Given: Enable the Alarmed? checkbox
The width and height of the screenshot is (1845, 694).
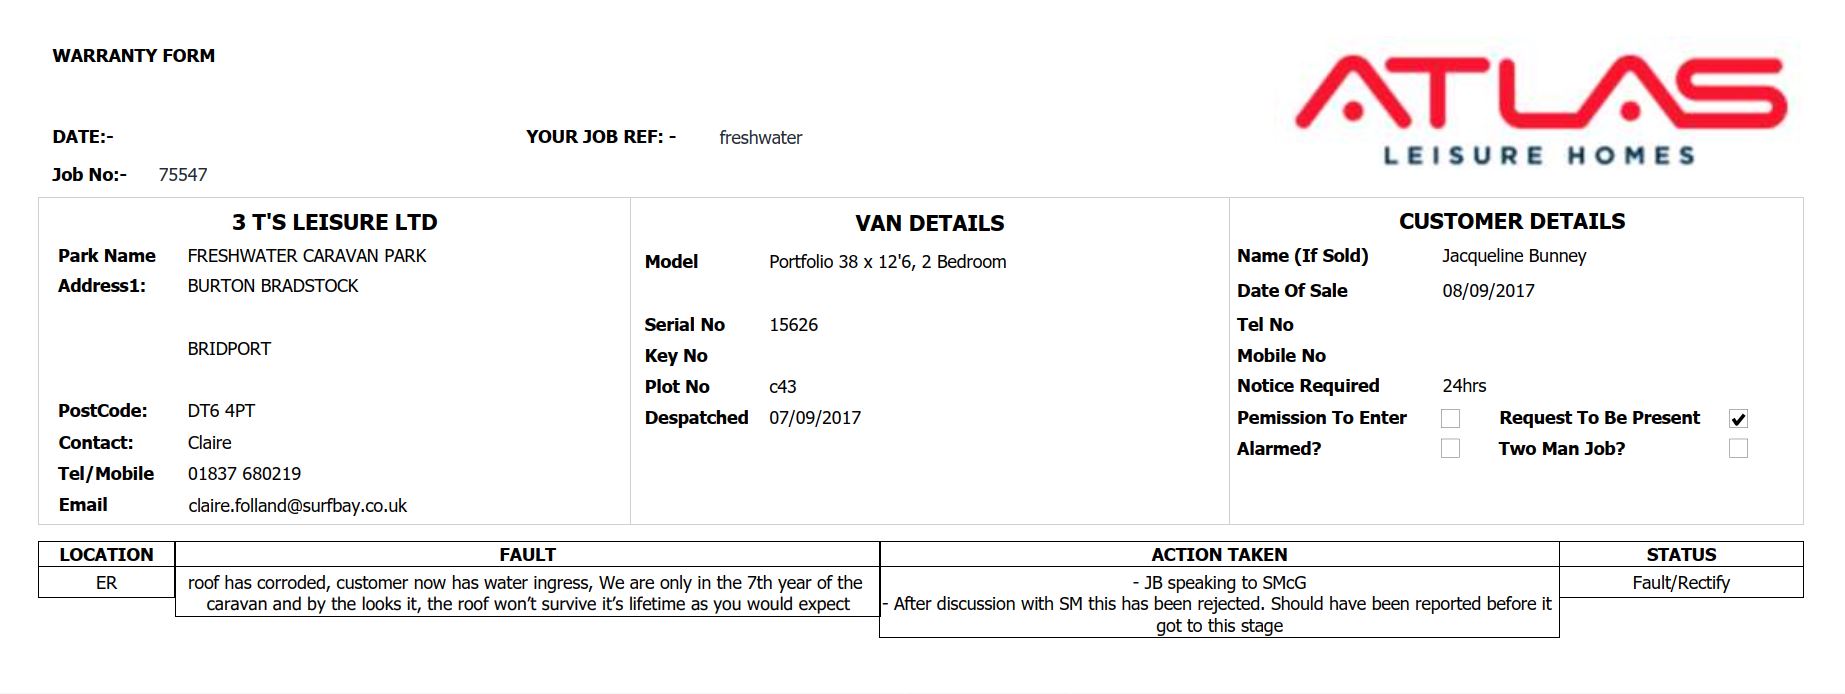Looking at the screenshot, I should tap(1450, 449).
